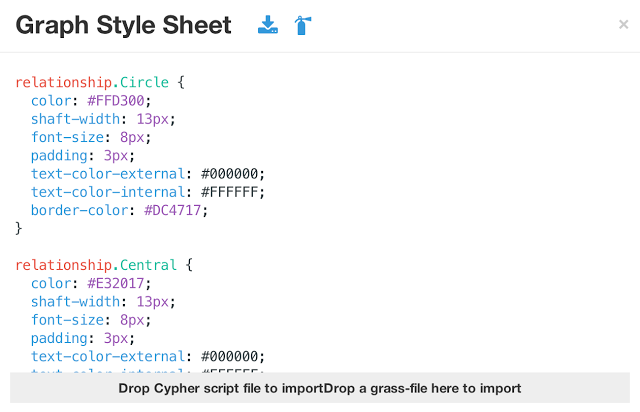Close the Graph Style Sheet dialog
Screen dimensions: 640x412
point(624,25)
